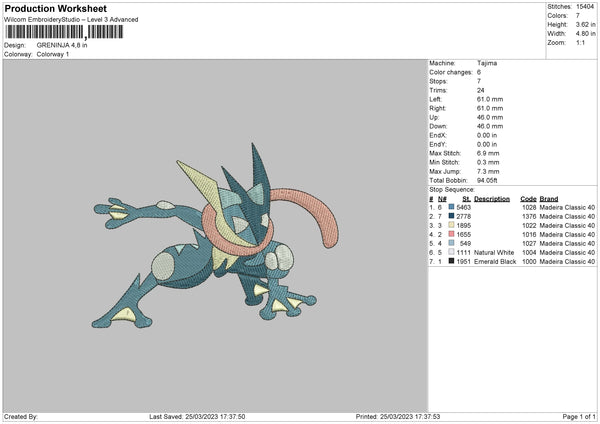The image size is (600, 424).
Task: Click thread code '1022' in row 3
Action: 529,225
